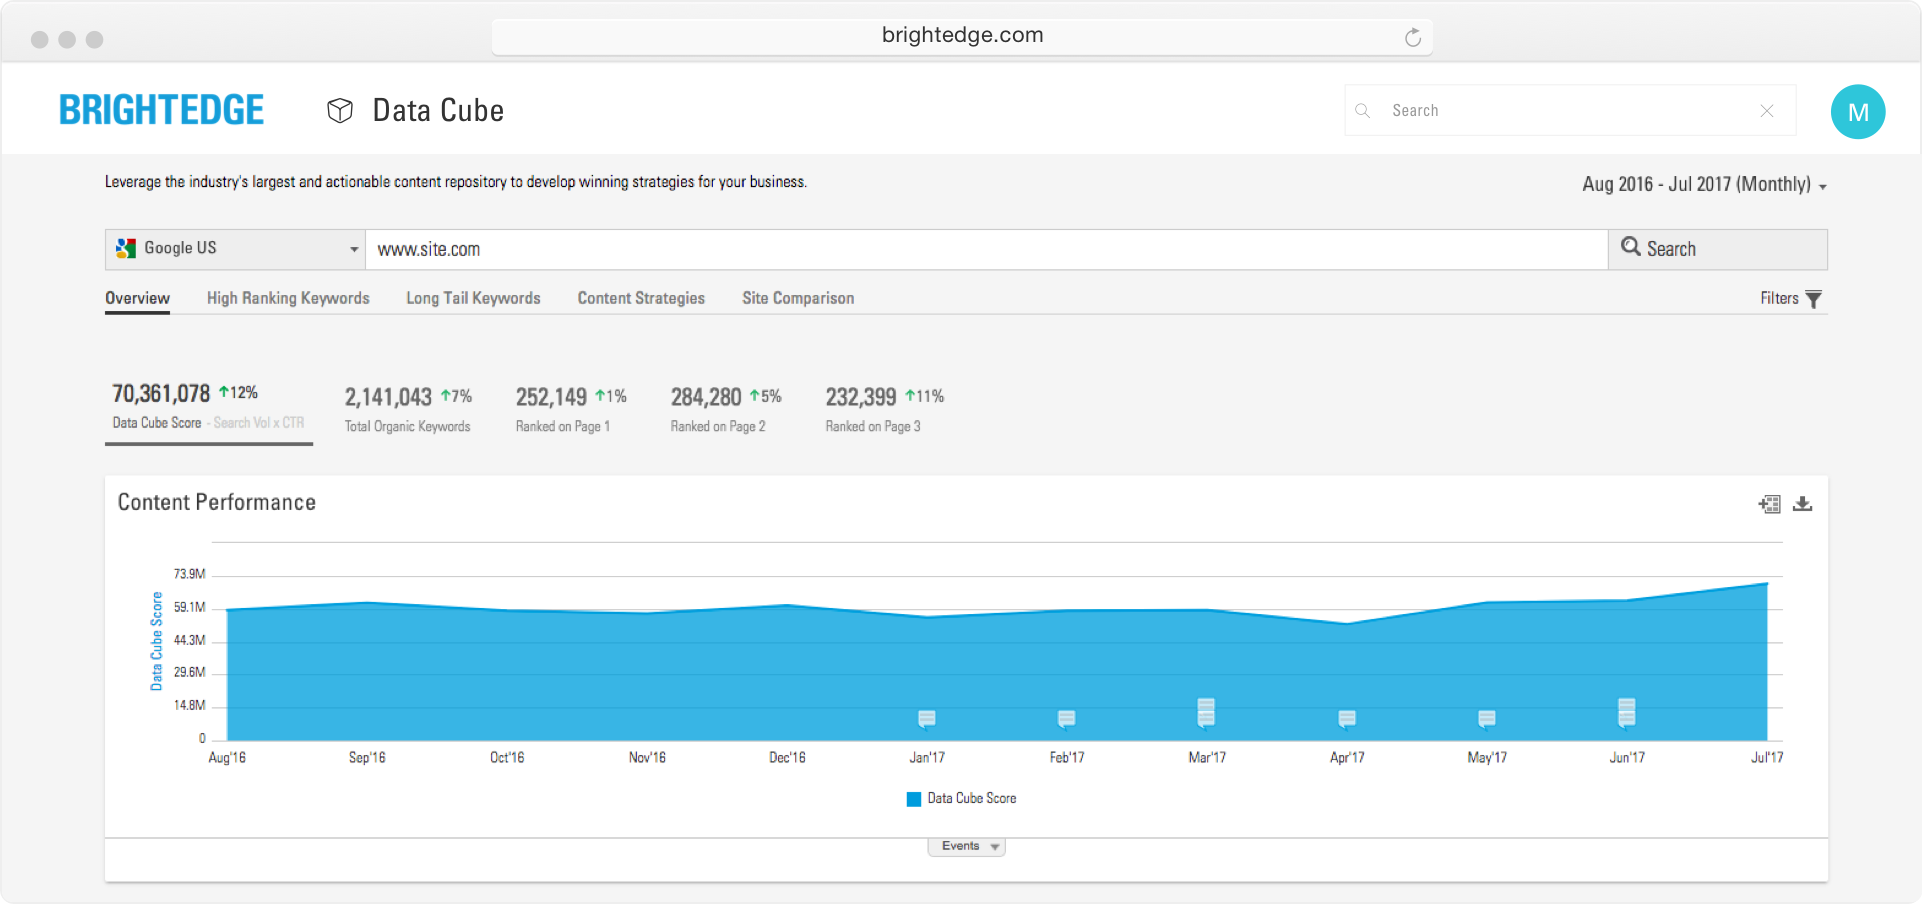Open the Content Strategies tab
Viewport: 1922px width, 904px height.
pyautogui.click(x=641, y=298)
